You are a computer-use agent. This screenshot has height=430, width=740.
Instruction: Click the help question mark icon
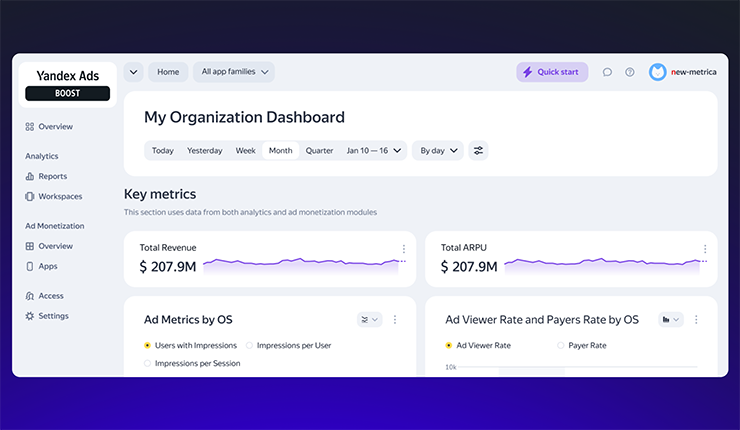pyautogui.click(x=630, y=72)
